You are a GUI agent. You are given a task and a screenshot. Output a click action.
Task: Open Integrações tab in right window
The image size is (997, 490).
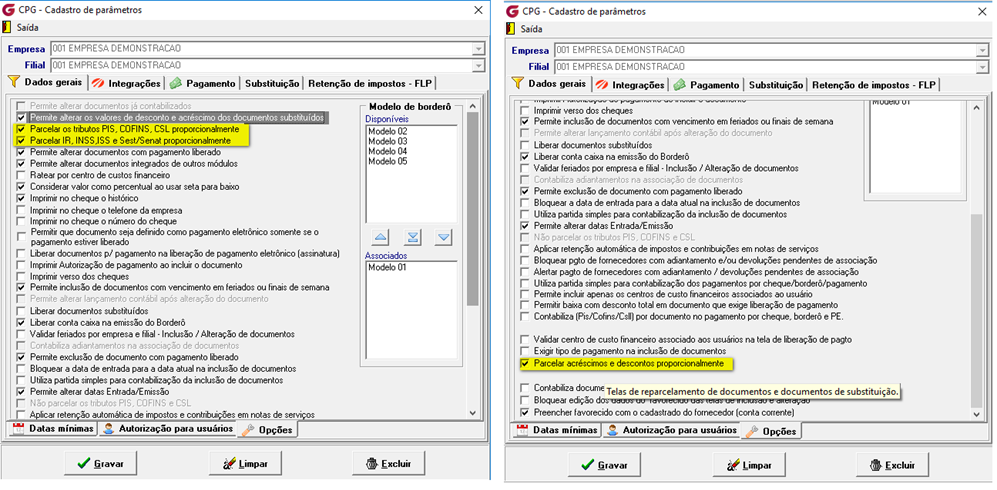coord(630,85)
